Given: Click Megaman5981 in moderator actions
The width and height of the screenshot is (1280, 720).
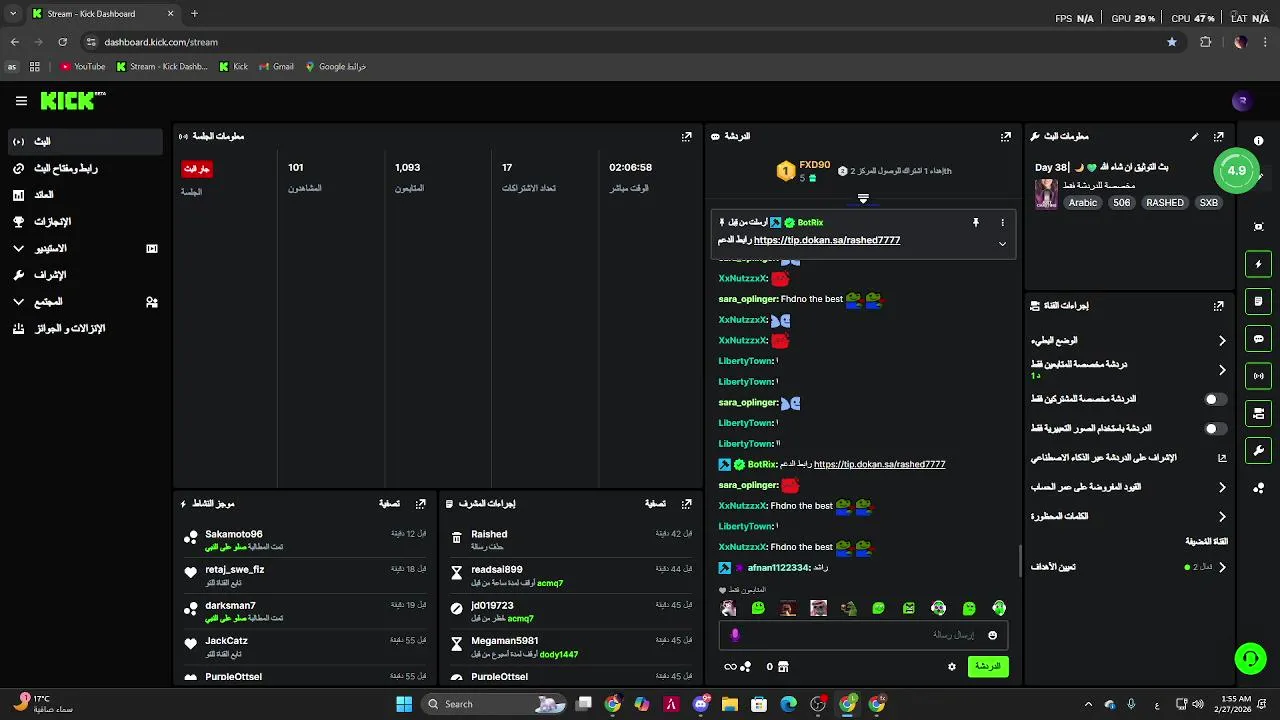Looking at the screenshot, I should click(x=504, y=641).
